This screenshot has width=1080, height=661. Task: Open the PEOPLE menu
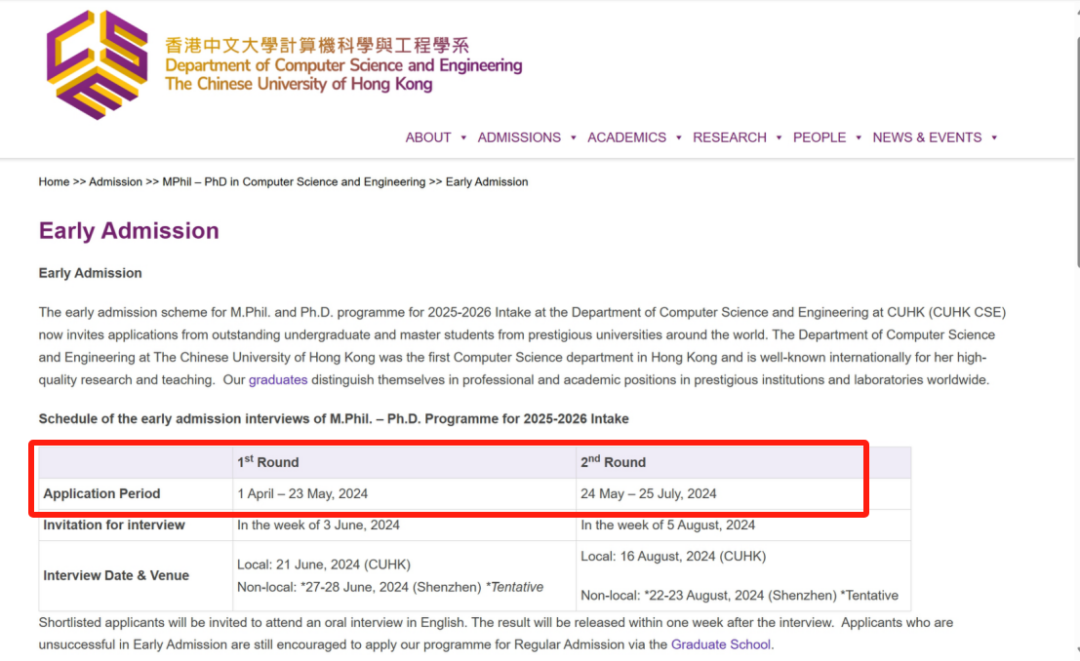[x=819, y=138]
